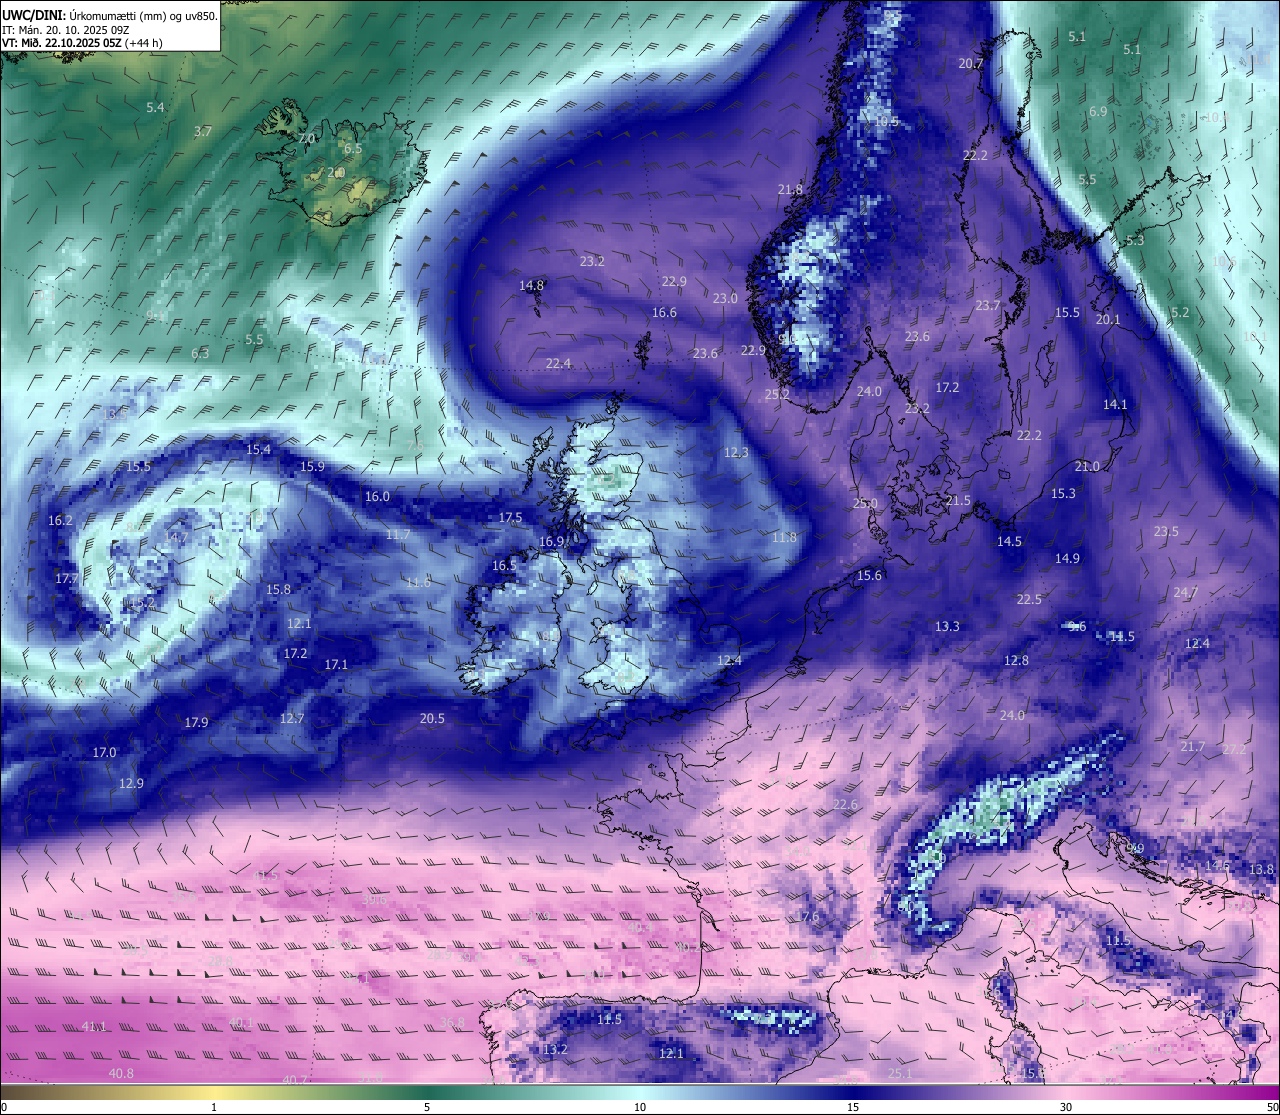Screen dimensions: 1280x1115
Task: Click the 25.0 value near Denmark
Action: click(865, 503)
